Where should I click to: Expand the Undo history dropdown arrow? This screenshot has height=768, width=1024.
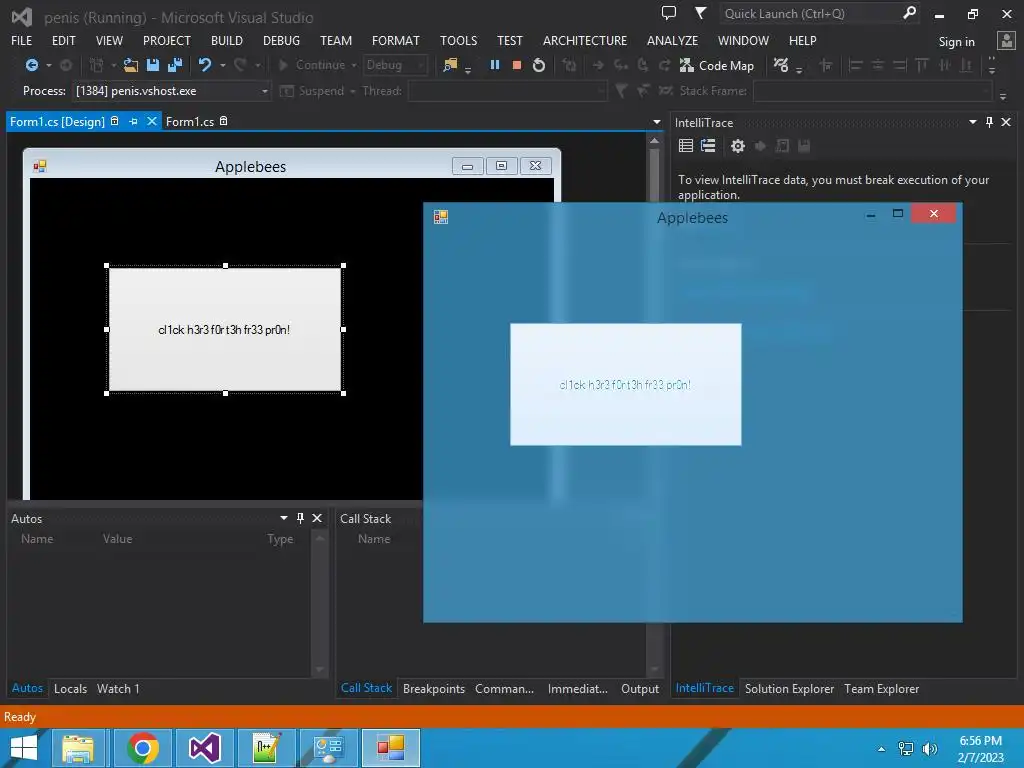click(223, 65)
